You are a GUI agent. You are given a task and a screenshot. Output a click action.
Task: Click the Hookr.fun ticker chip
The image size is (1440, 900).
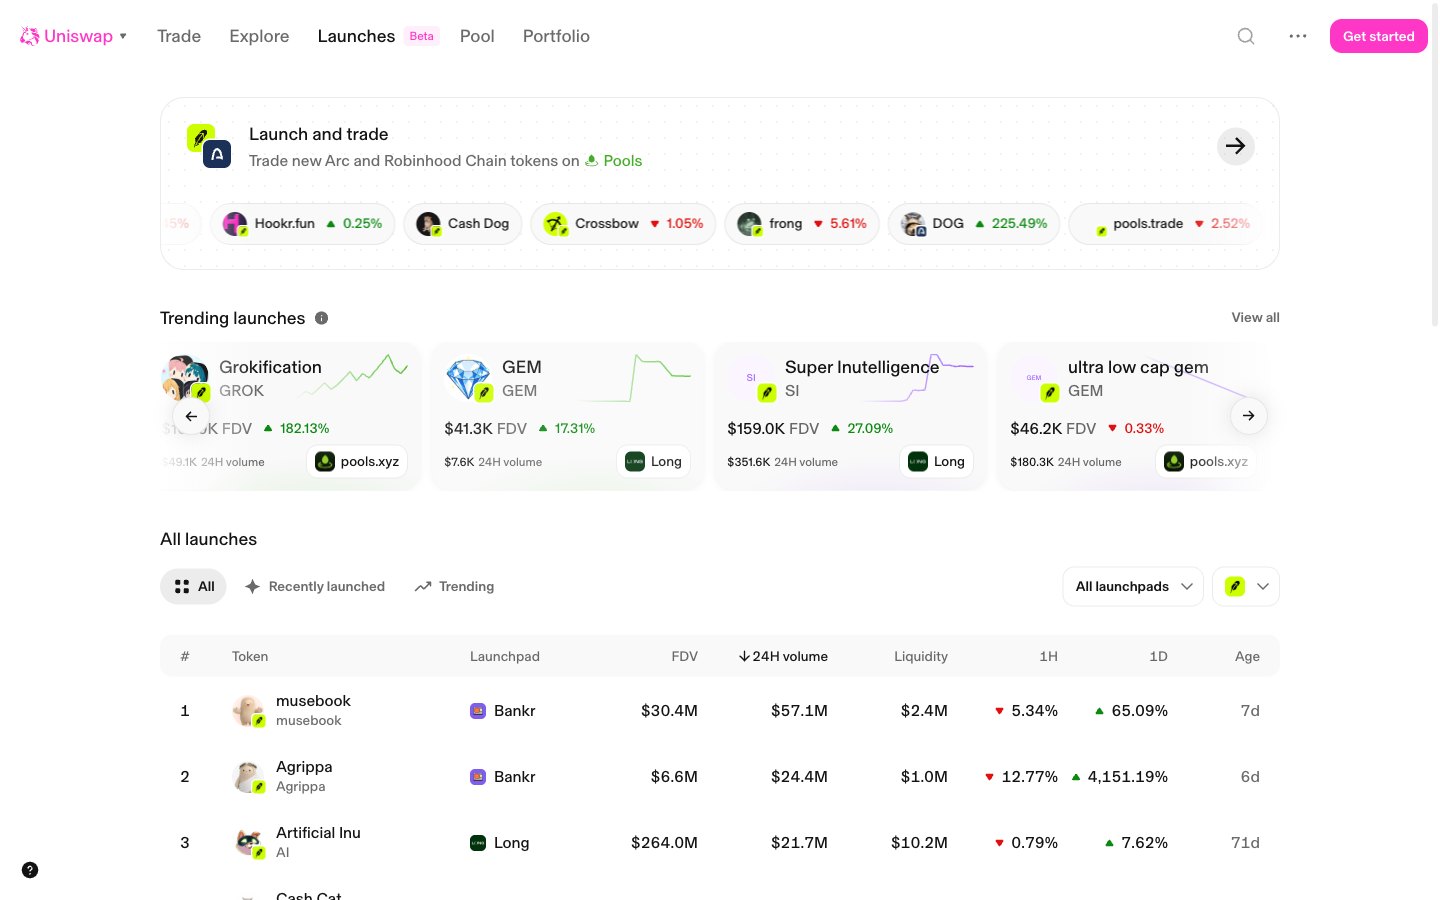302,224
